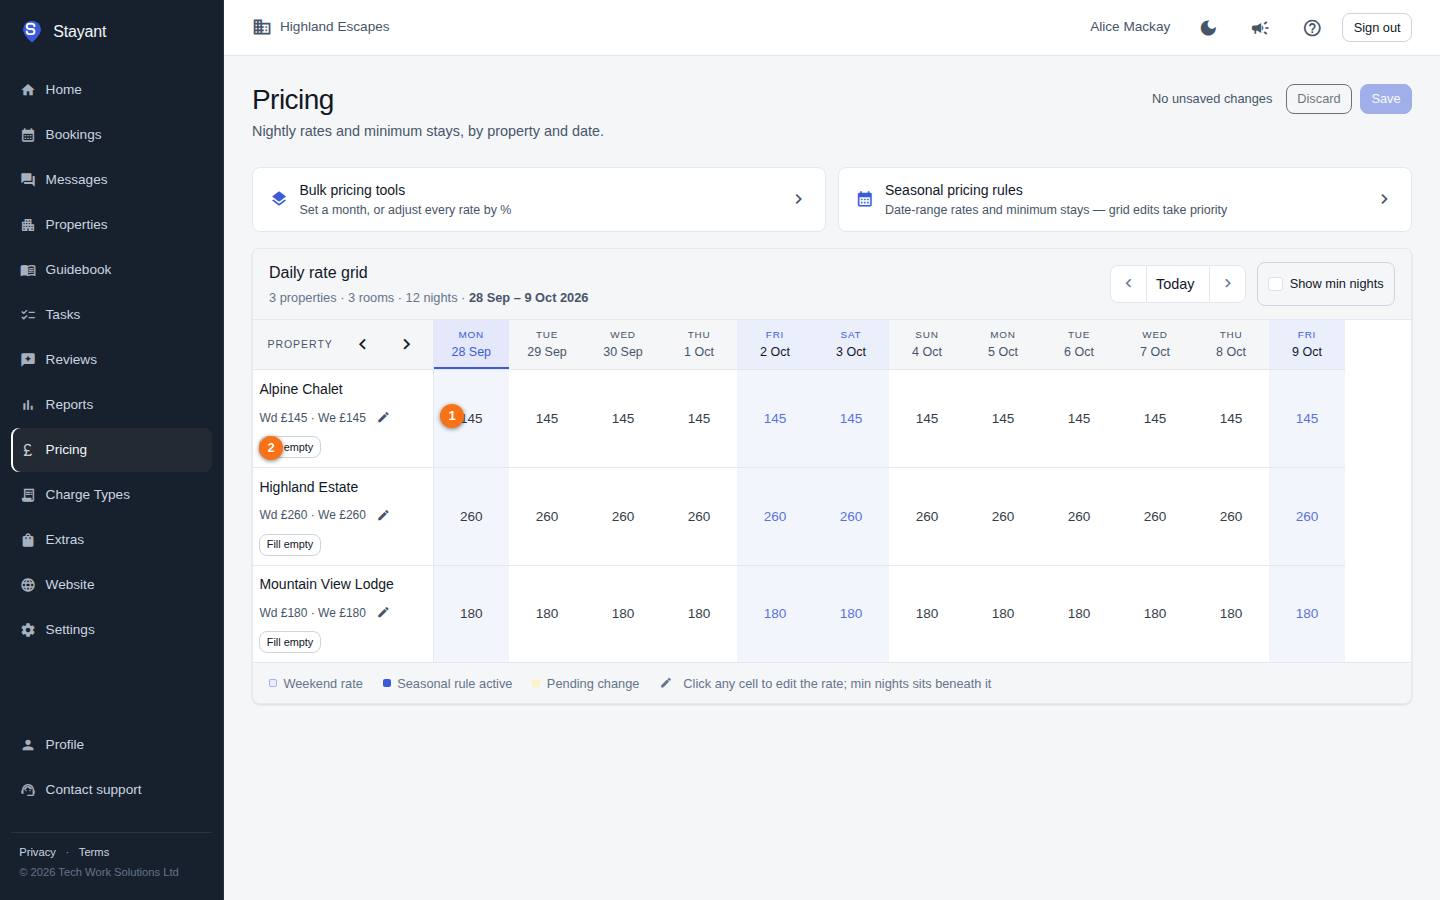Click the Tasks checklist icon
1440x900 pixels.
pos(28,315)
